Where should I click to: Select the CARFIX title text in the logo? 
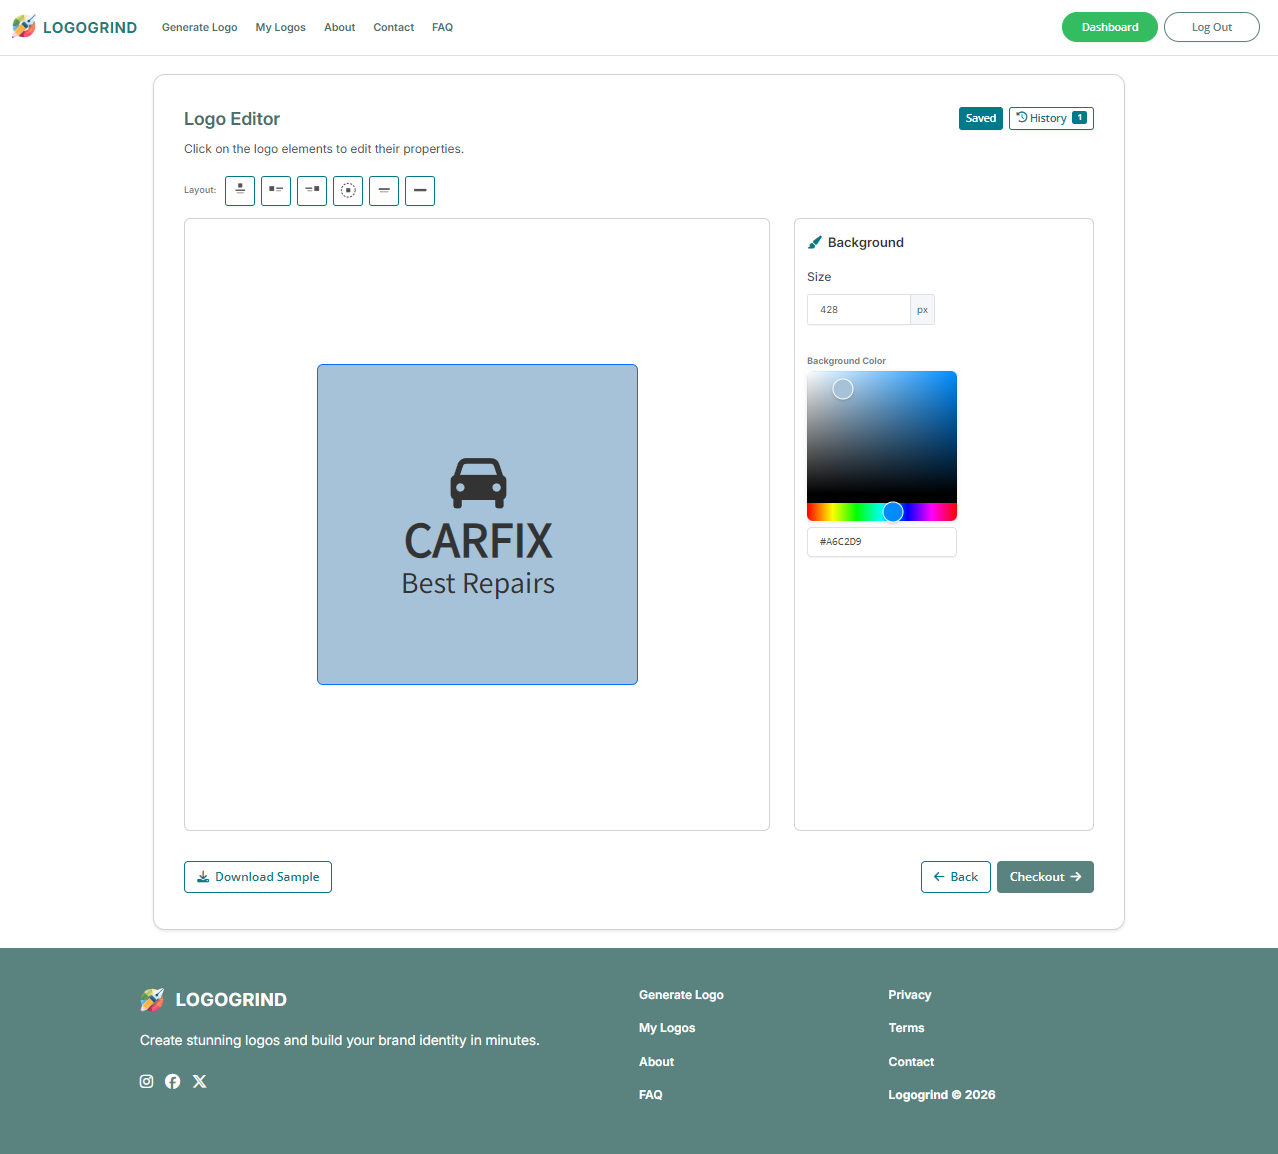478,541
